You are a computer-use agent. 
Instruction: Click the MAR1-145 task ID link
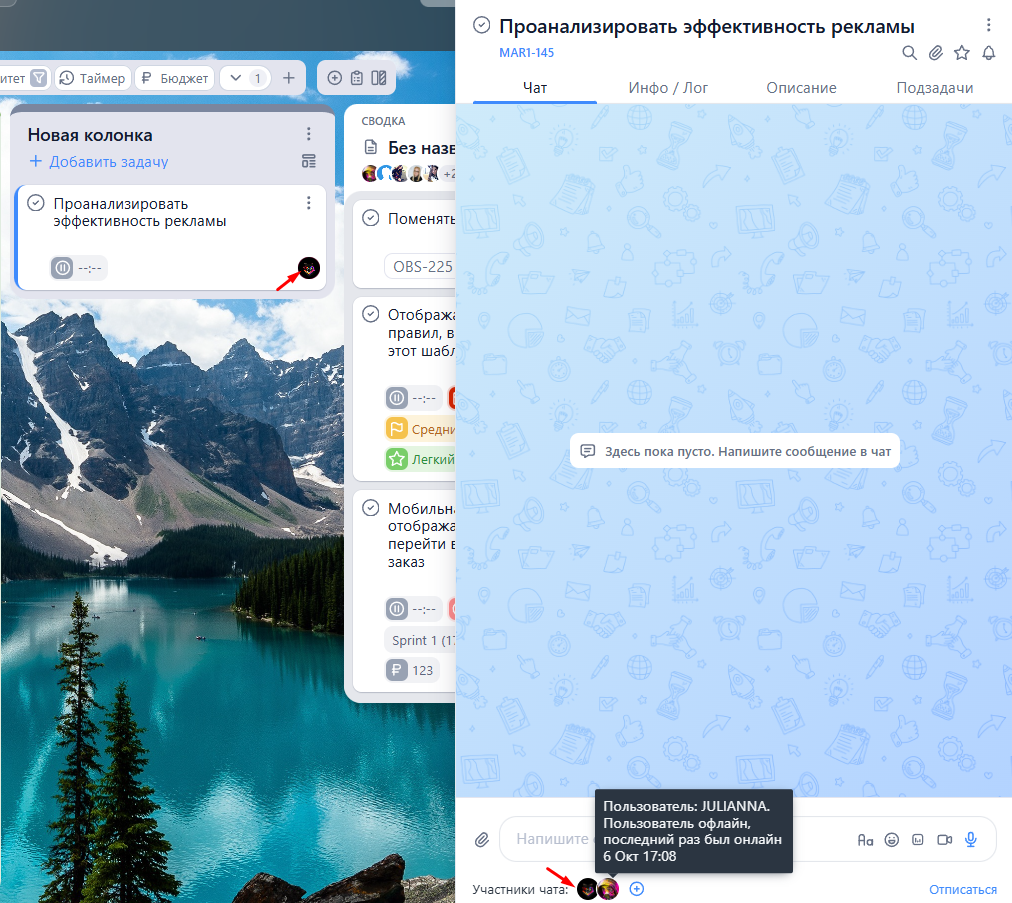click(x=526, y=53)
